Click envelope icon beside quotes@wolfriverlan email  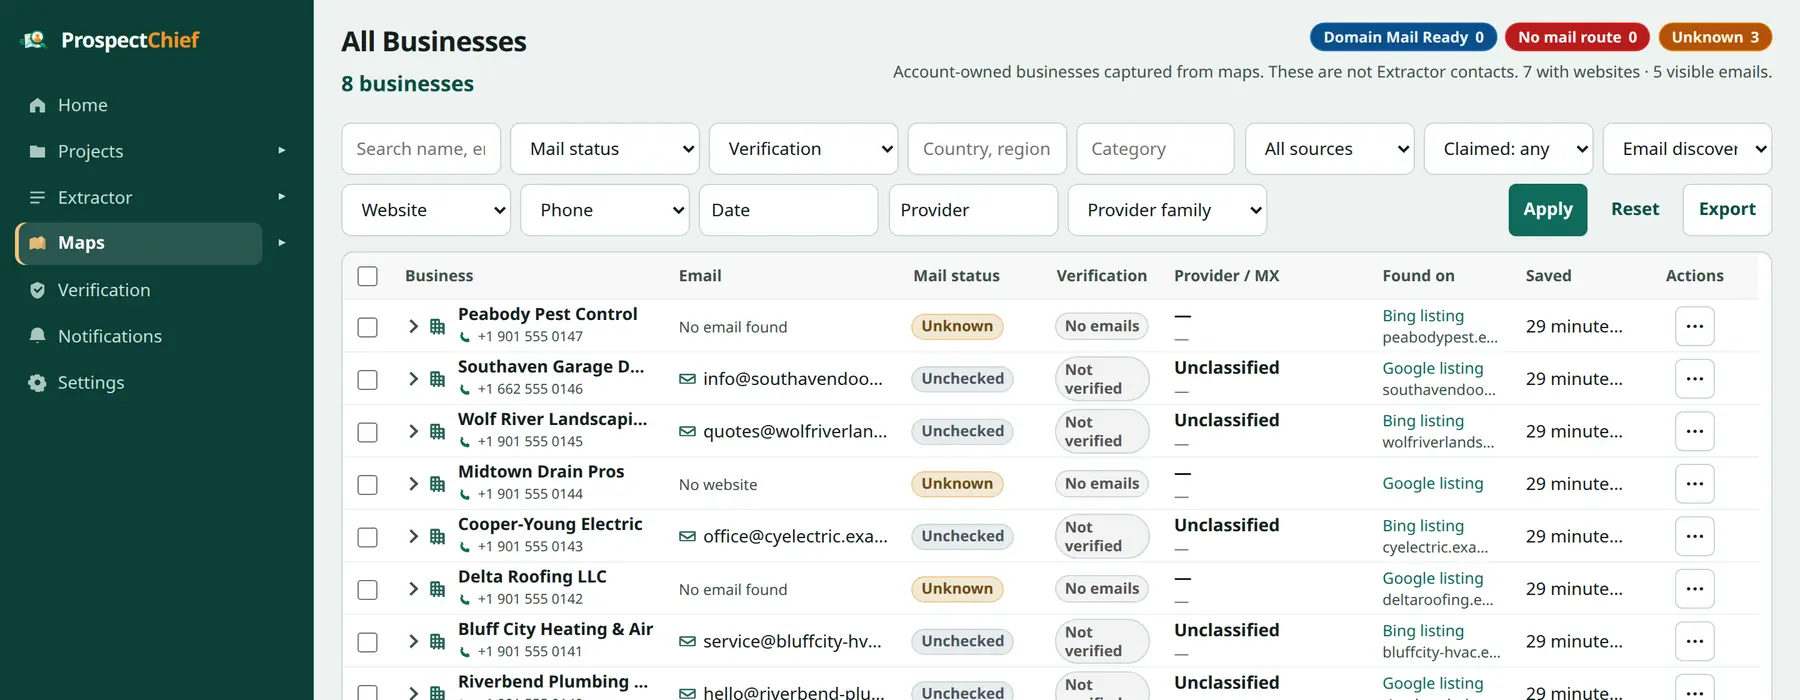click(x=687, y=431)
